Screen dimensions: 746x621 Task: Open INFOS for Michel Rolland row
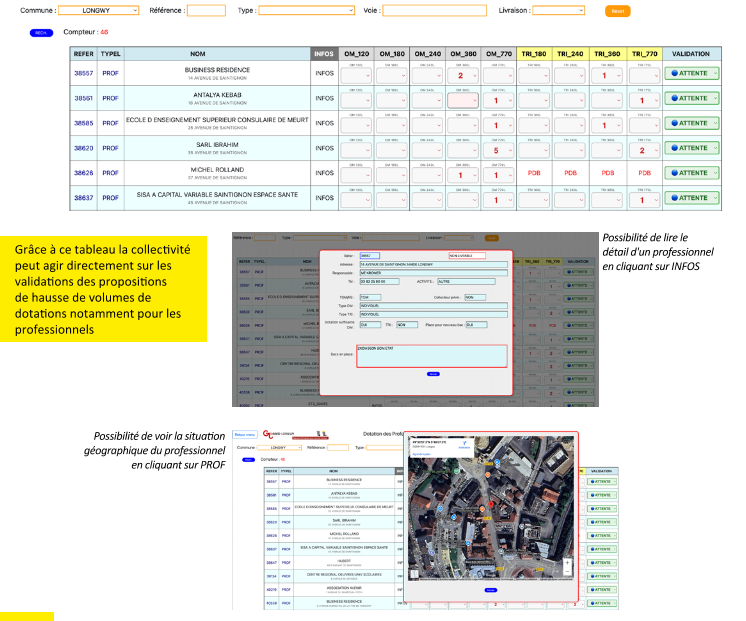point(324,173)
